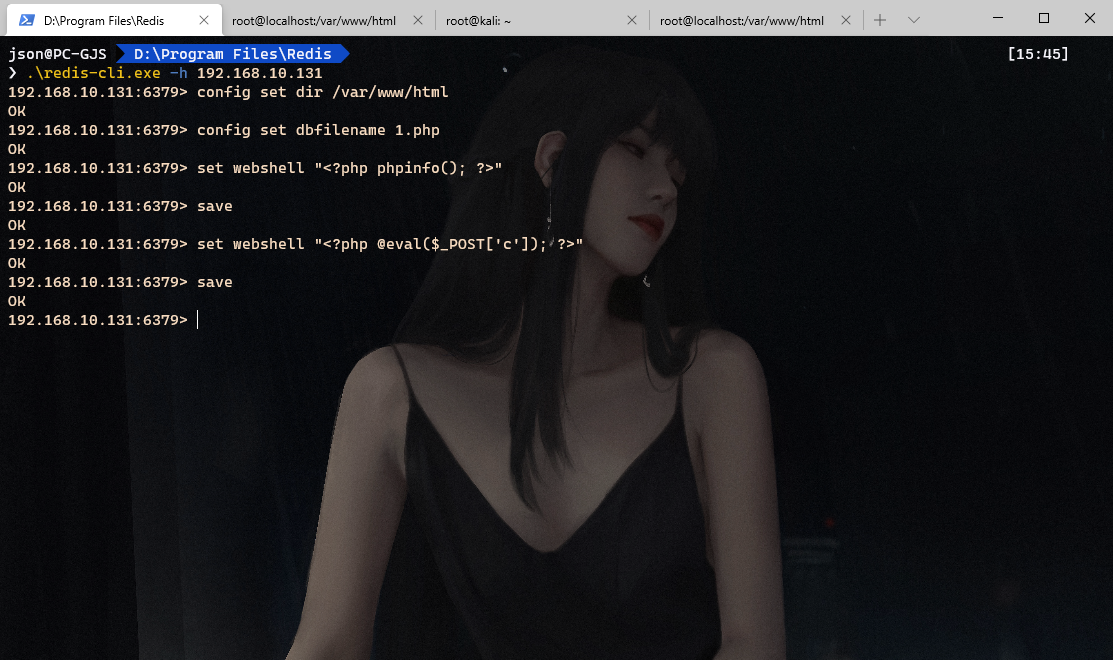Click the 'config set dbfilename 1.php' line

pos(224,131)
